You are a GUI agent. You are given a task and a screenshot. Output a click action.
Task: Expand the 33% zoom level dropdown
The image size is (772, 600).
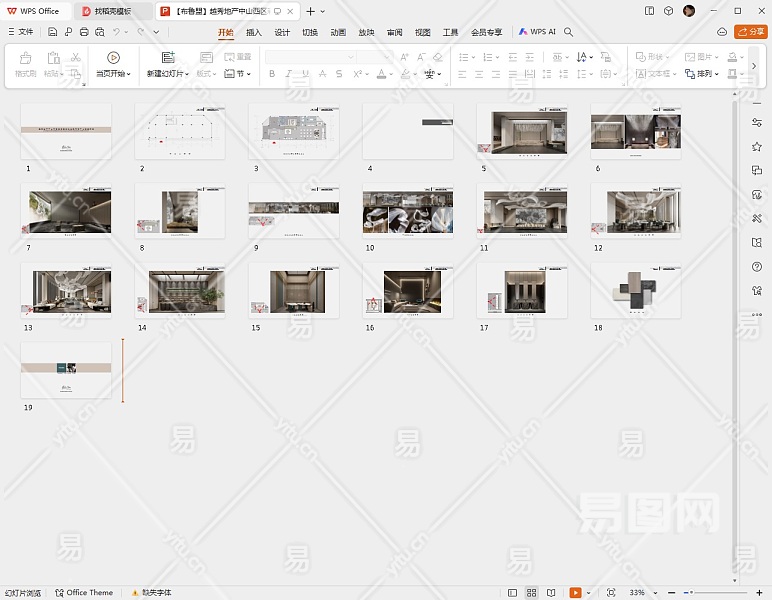click(655, 593)
